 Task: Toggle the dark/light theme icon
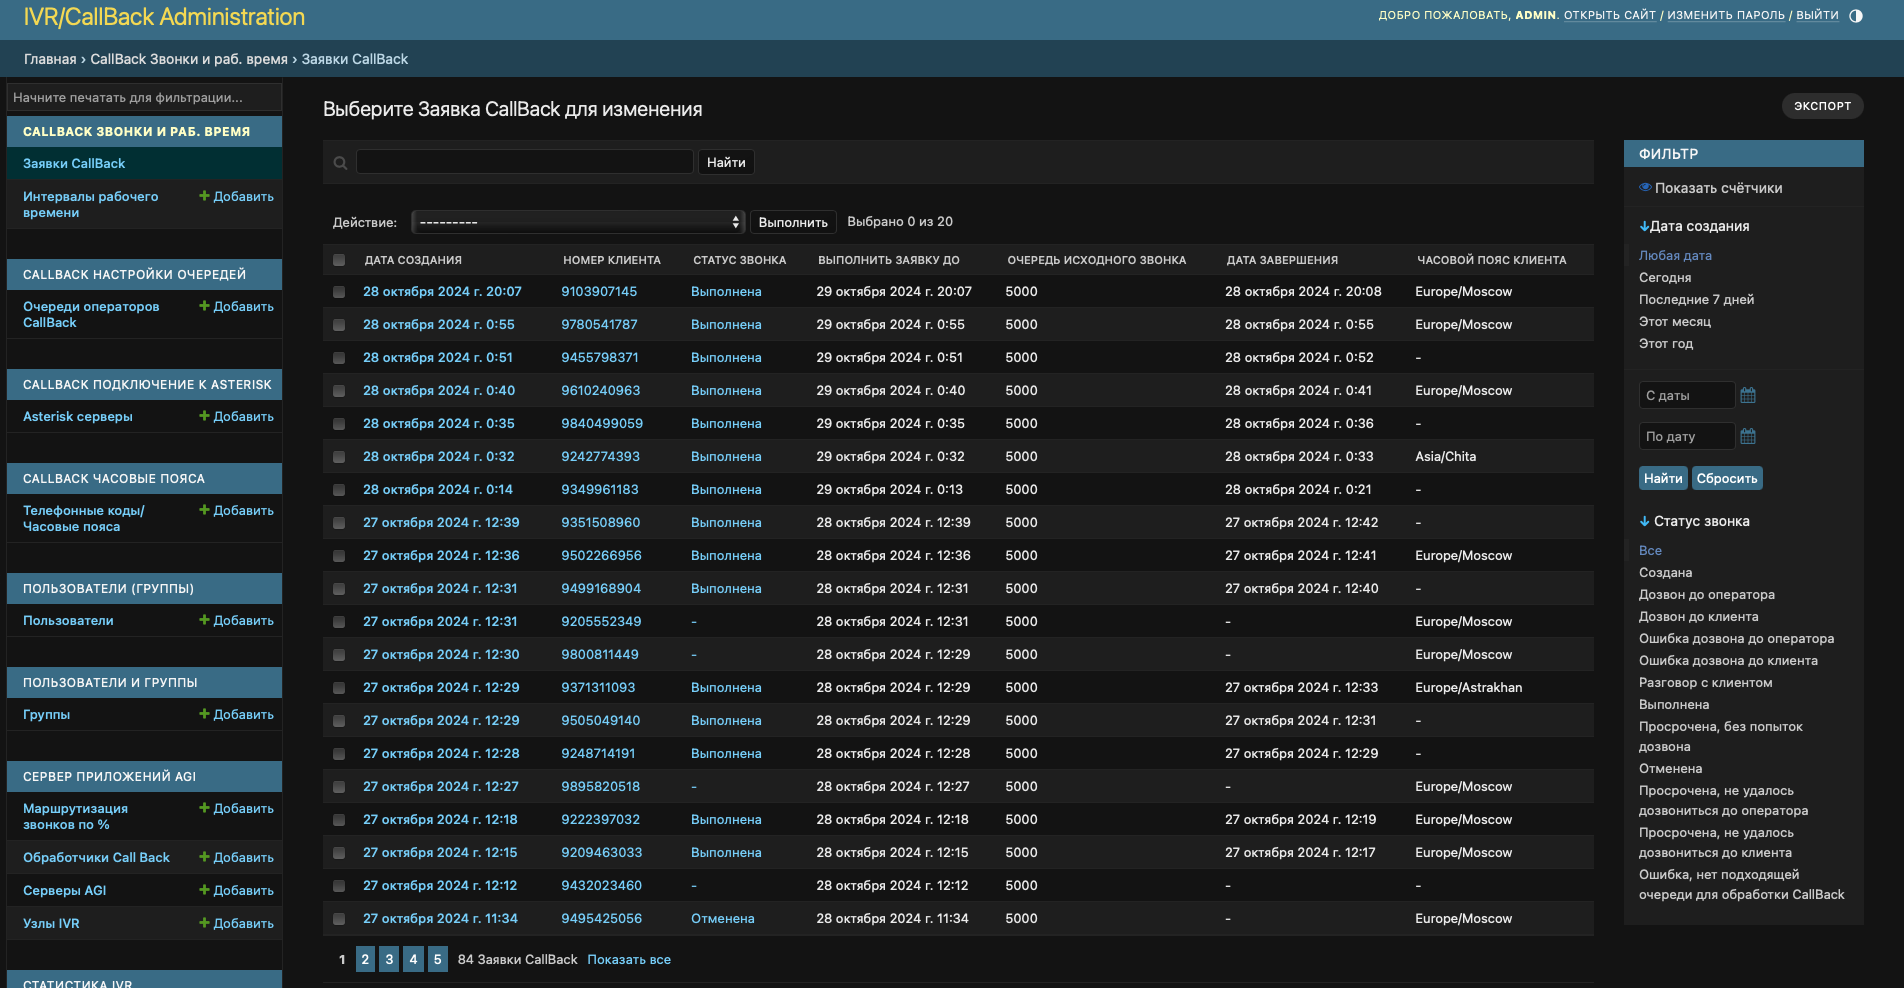(1856, 16)
